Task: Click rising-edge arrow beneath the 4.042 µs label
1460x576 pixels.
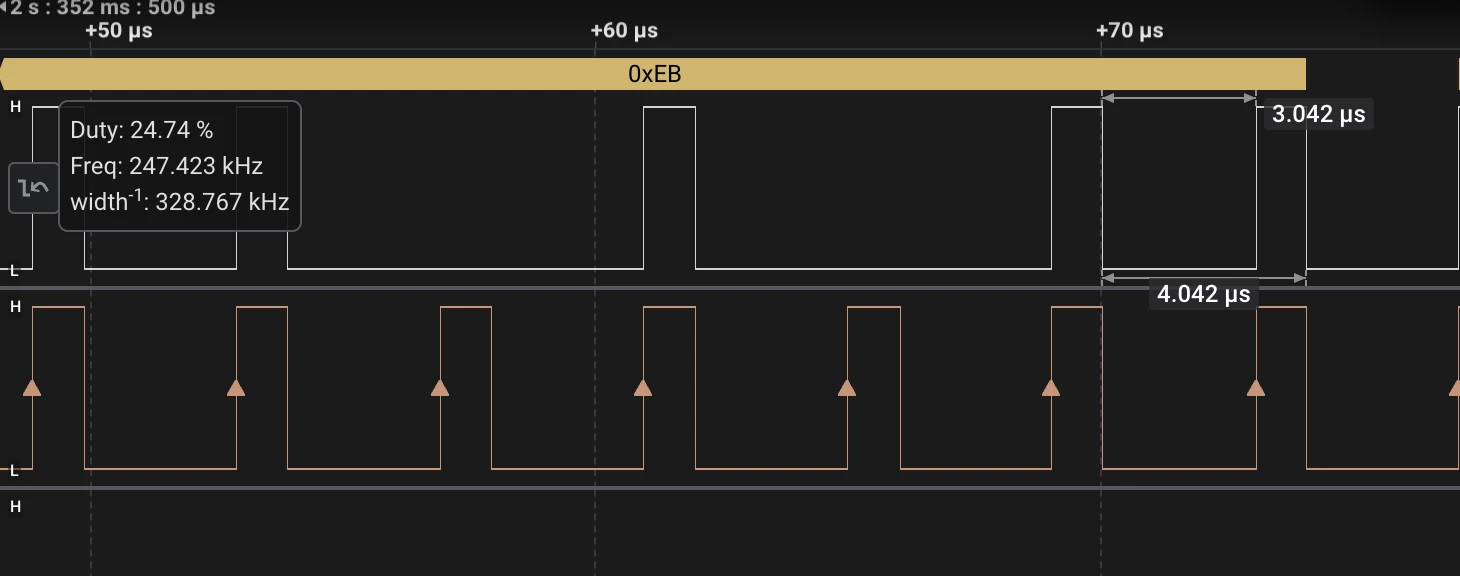Action: pos(1256,388)
